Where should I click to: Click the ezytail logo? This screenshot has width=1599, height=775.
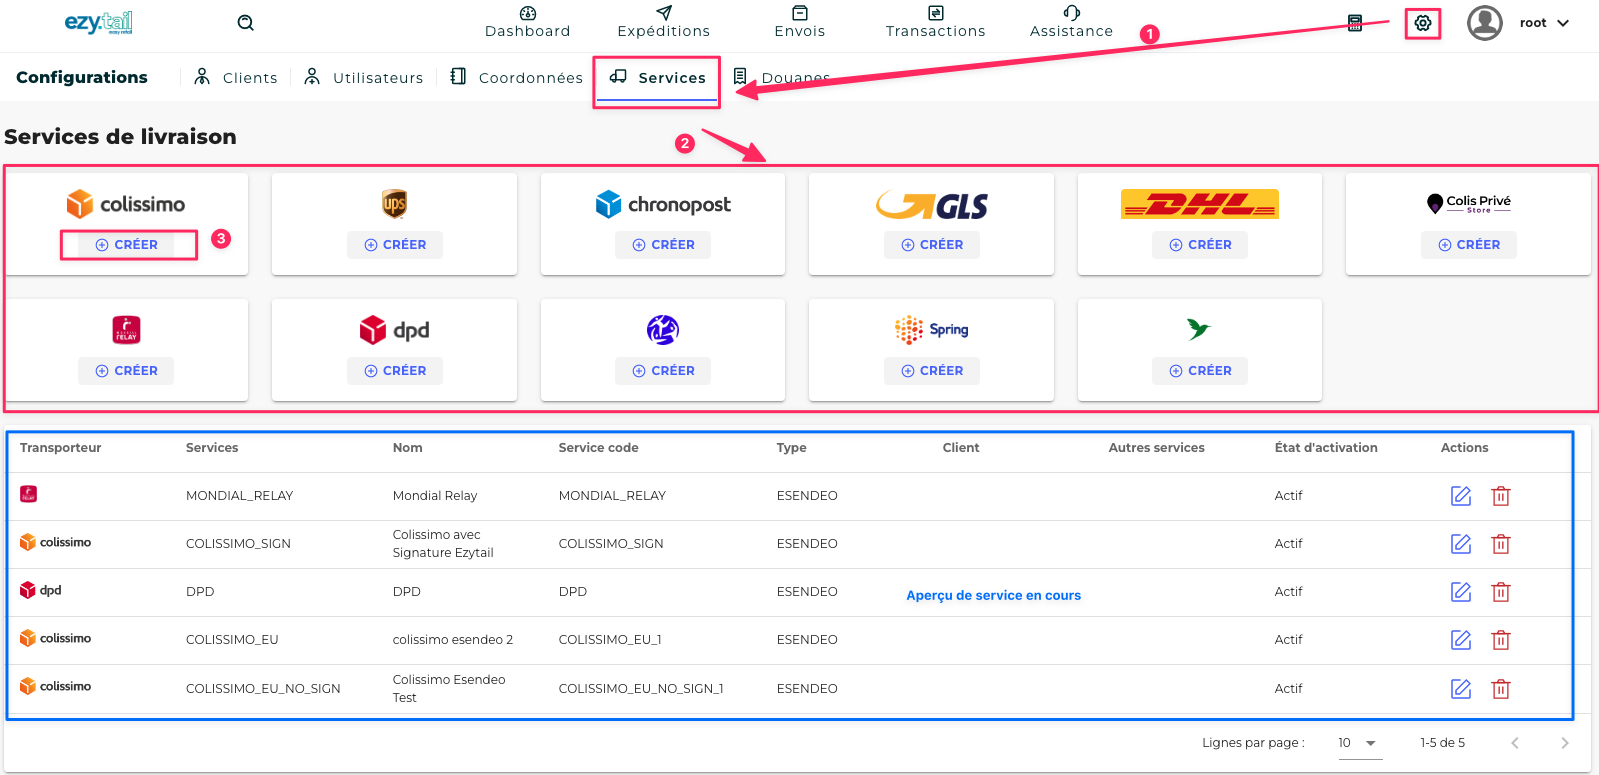point(99,22)
